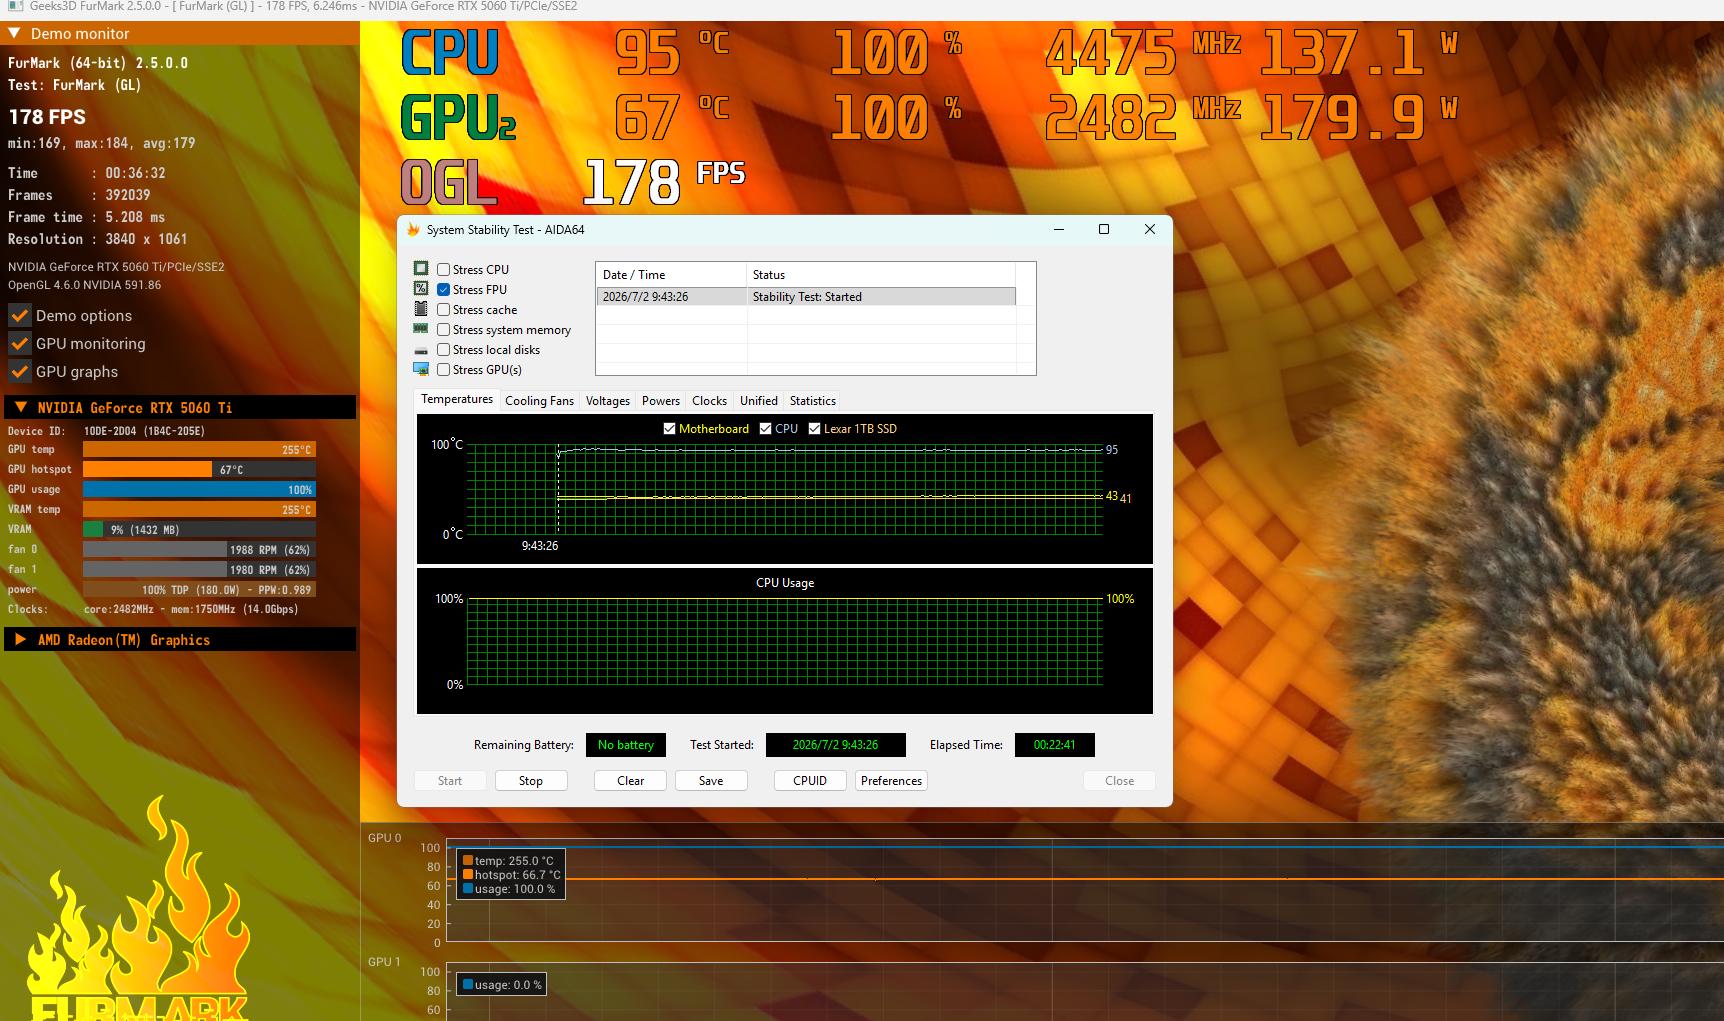Expand the AMD Radeon(TM) Graphics section
Viewport: 1724px width, 1021px height.
(20, 640)
